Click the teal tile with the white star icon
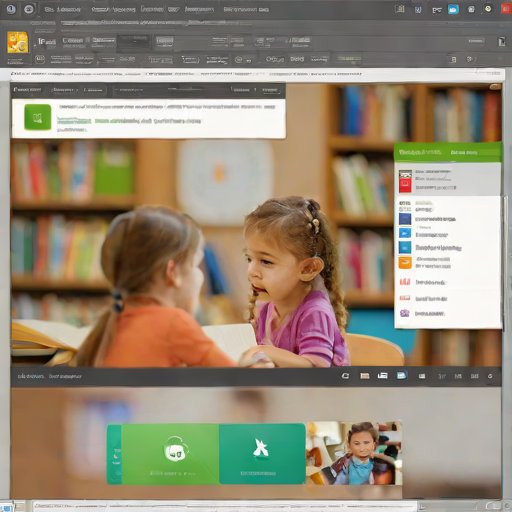 [262, 454]
